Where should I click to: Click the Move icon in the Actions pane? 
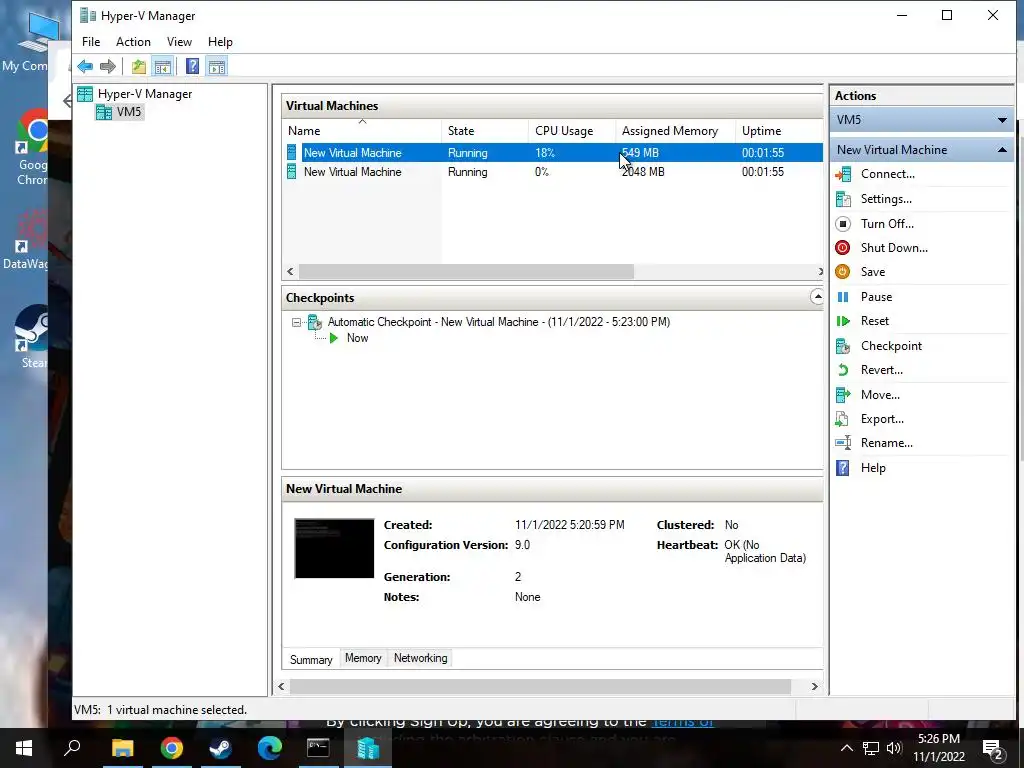(843, 395)
